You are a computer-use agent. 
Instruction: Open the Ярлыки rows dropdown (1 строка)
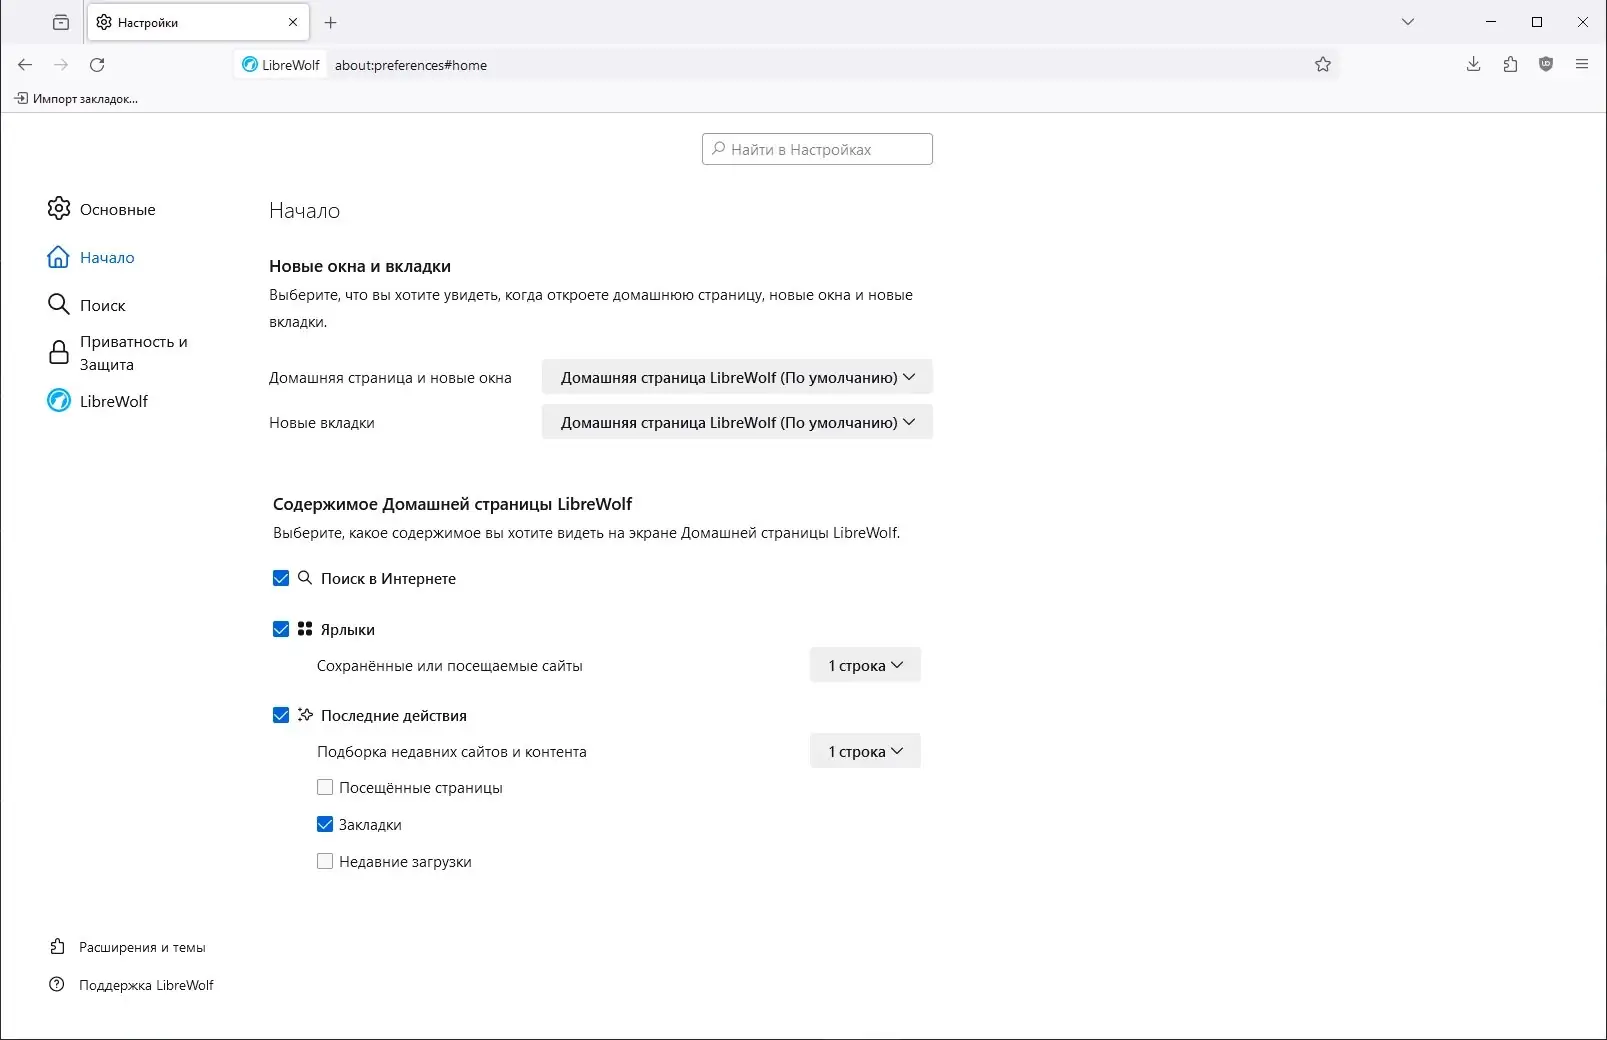[865, 665]
